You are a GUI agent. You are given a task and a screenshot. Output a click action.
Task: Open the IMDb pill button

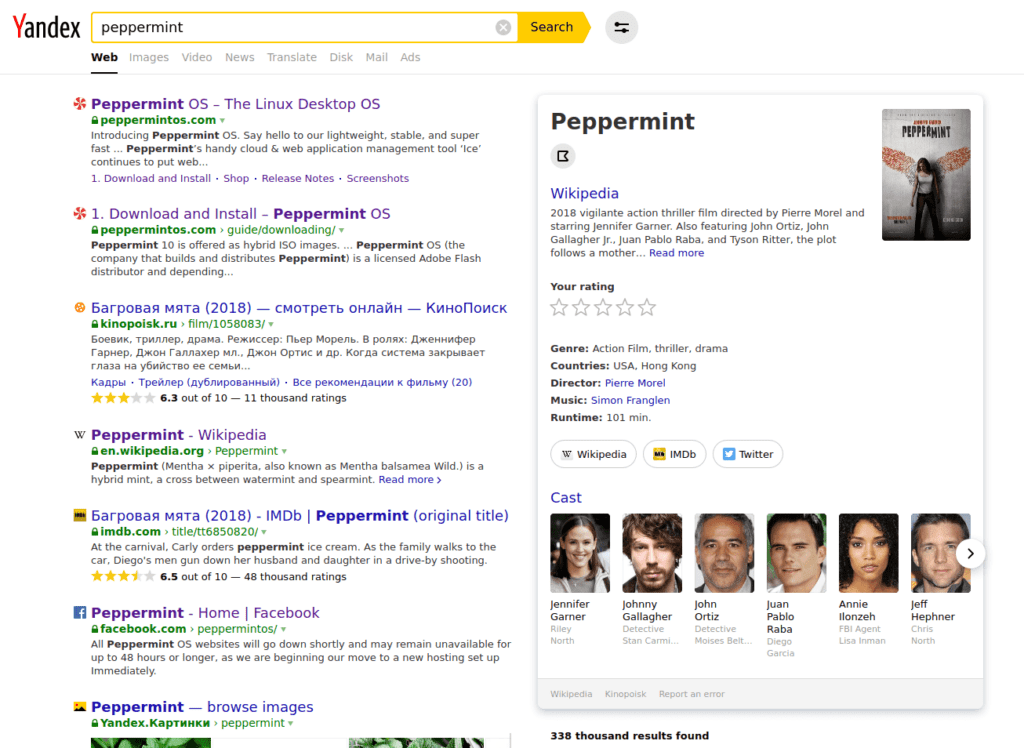pos(675,454)
